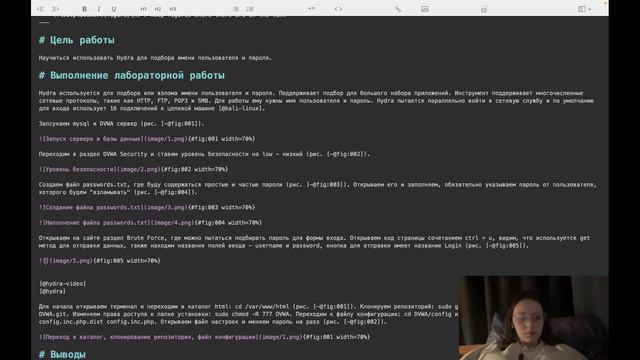Click the line "Запускаем mysql и DVWA сервер"

pos(121,124)
